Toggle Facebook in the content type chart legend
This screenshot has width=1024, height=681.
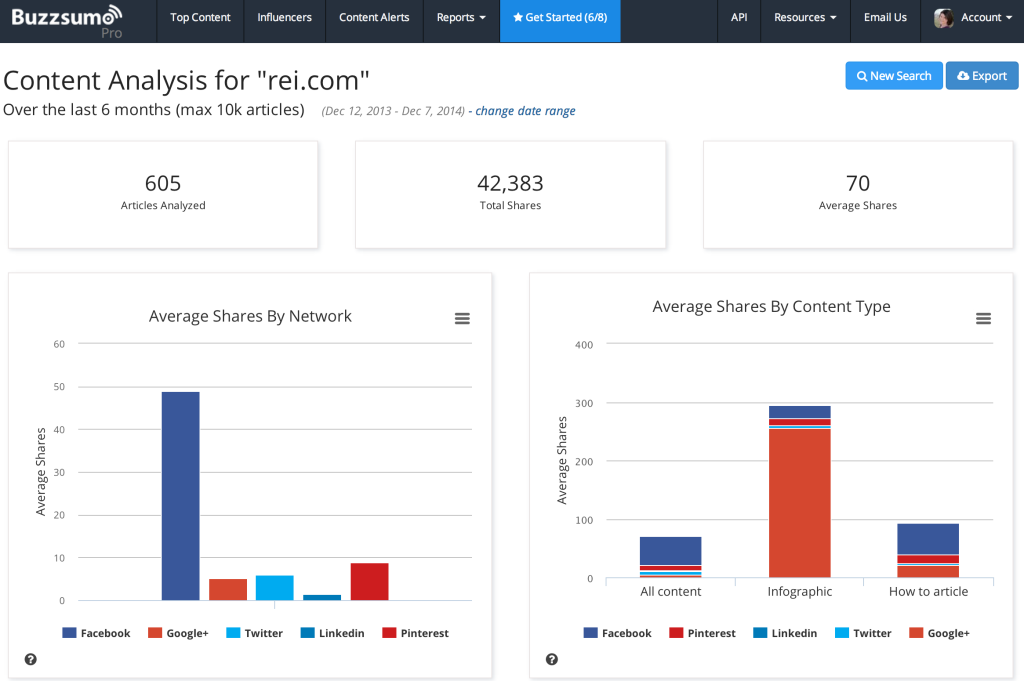(617, 633)
